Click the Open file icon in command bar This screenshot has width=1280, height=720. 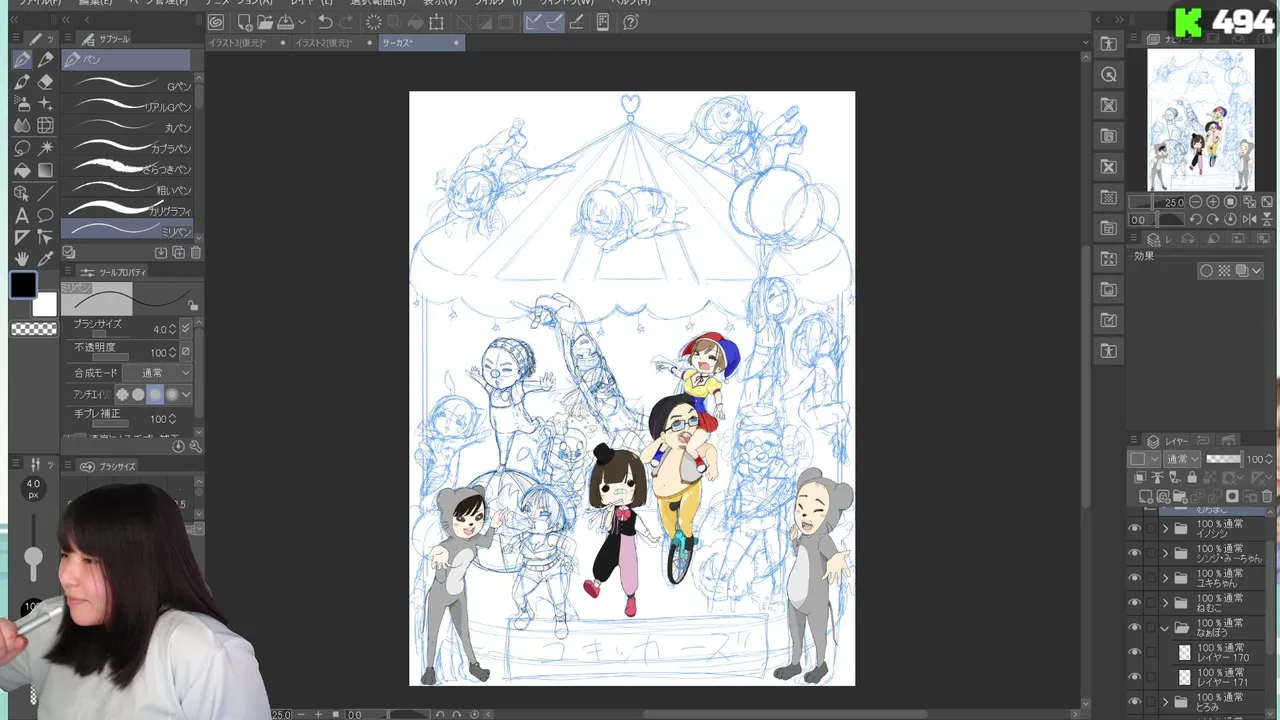tap(265, 22)
